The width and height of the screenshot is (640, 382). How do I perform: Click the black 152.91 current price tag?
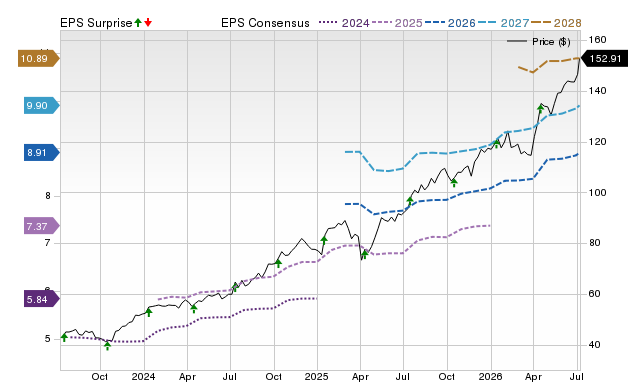604,59
